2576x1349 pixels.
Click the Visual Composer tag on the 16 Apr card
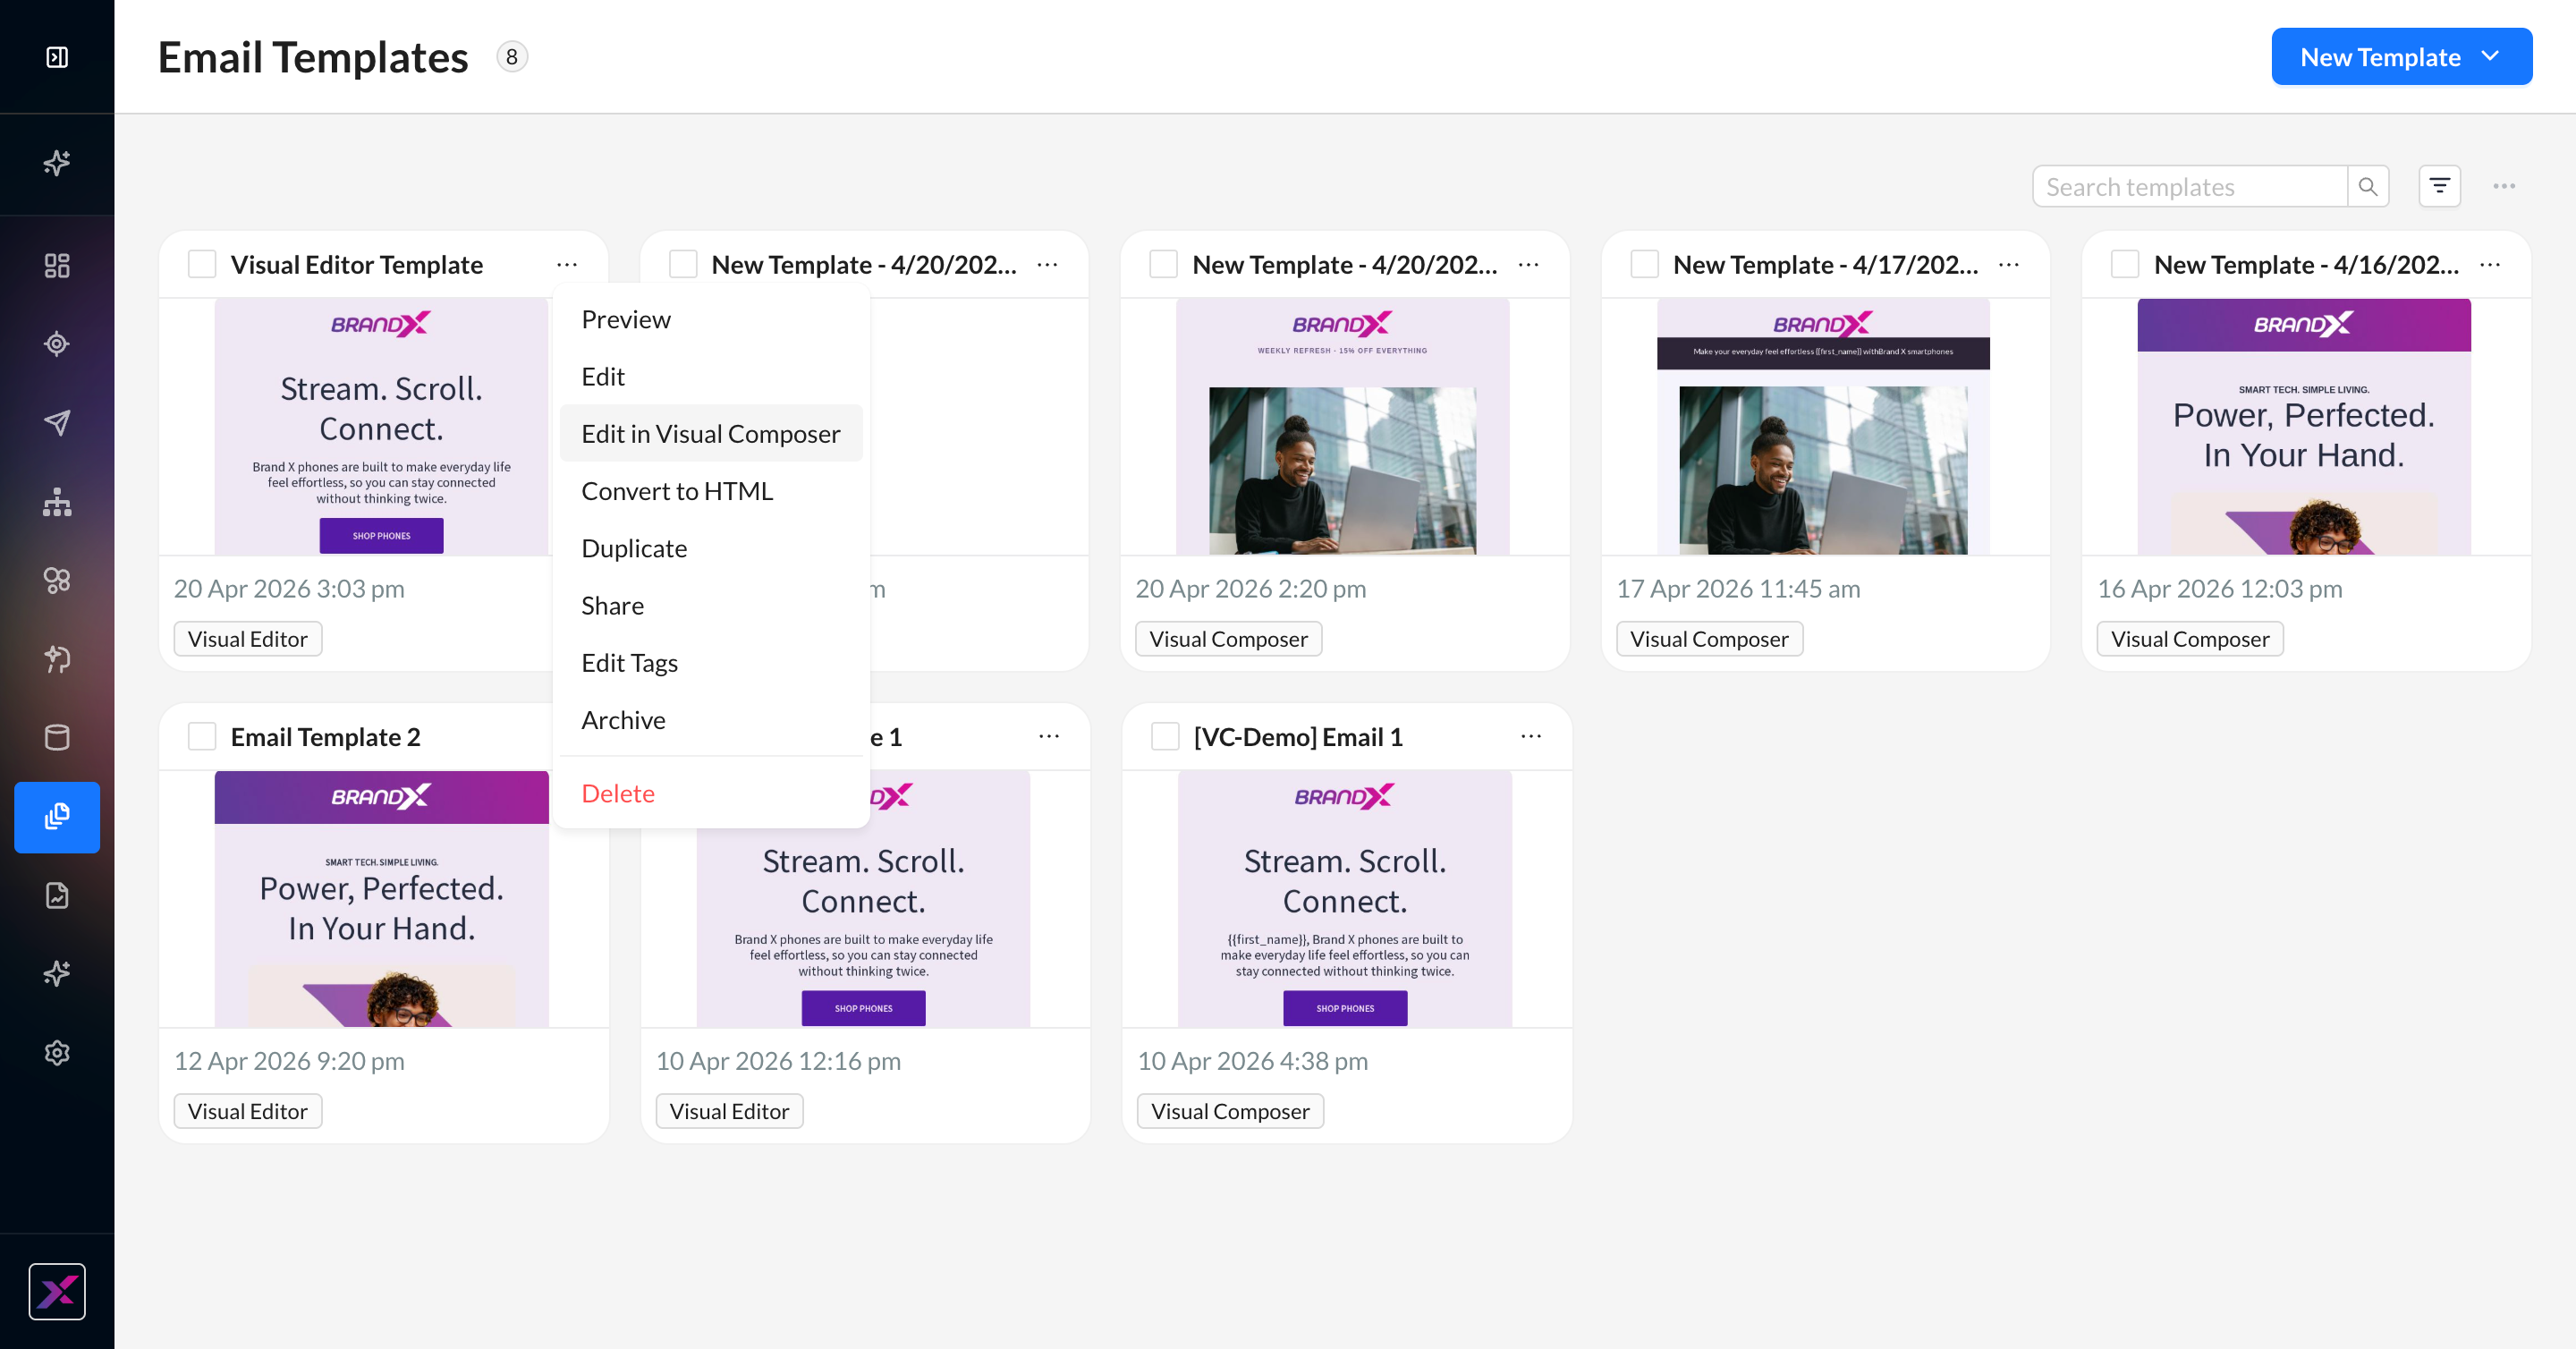click(2190, 639)
